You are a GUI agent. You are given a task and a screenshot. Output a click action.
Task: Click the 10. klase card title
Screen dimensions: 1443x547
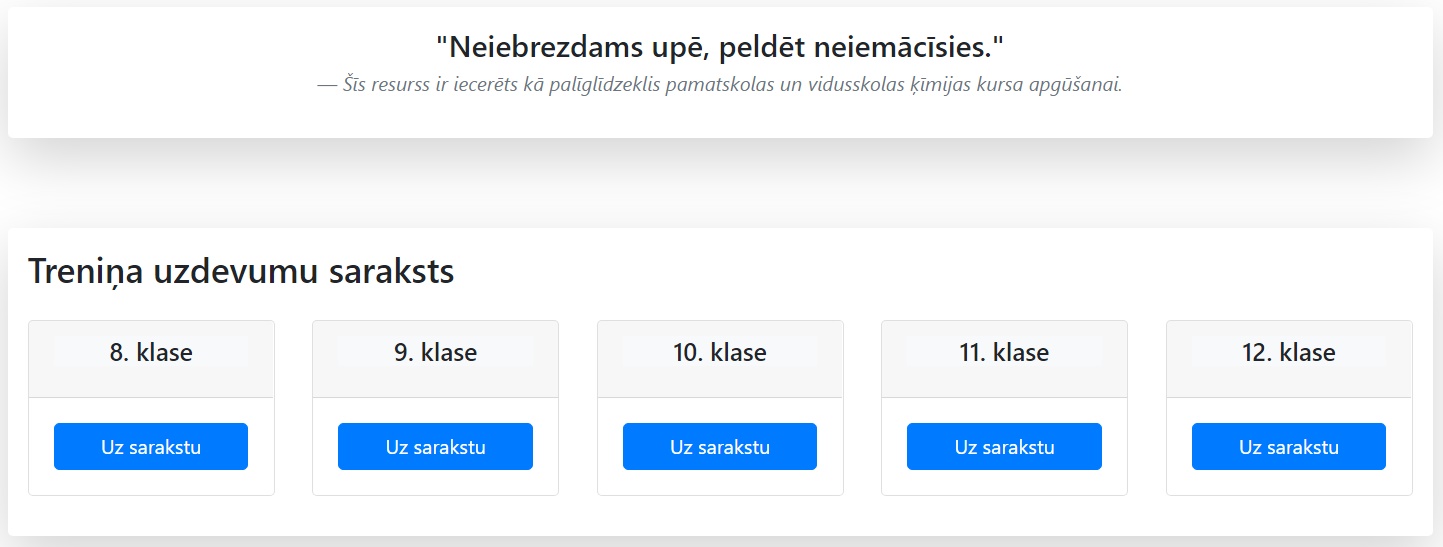coord(720,352)
